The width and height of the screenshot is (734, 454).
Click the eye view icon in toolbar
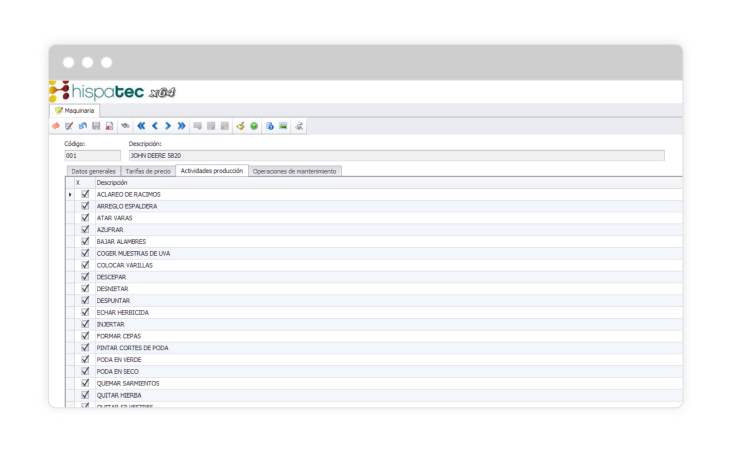pyautogui.click(x=125, y=126)
